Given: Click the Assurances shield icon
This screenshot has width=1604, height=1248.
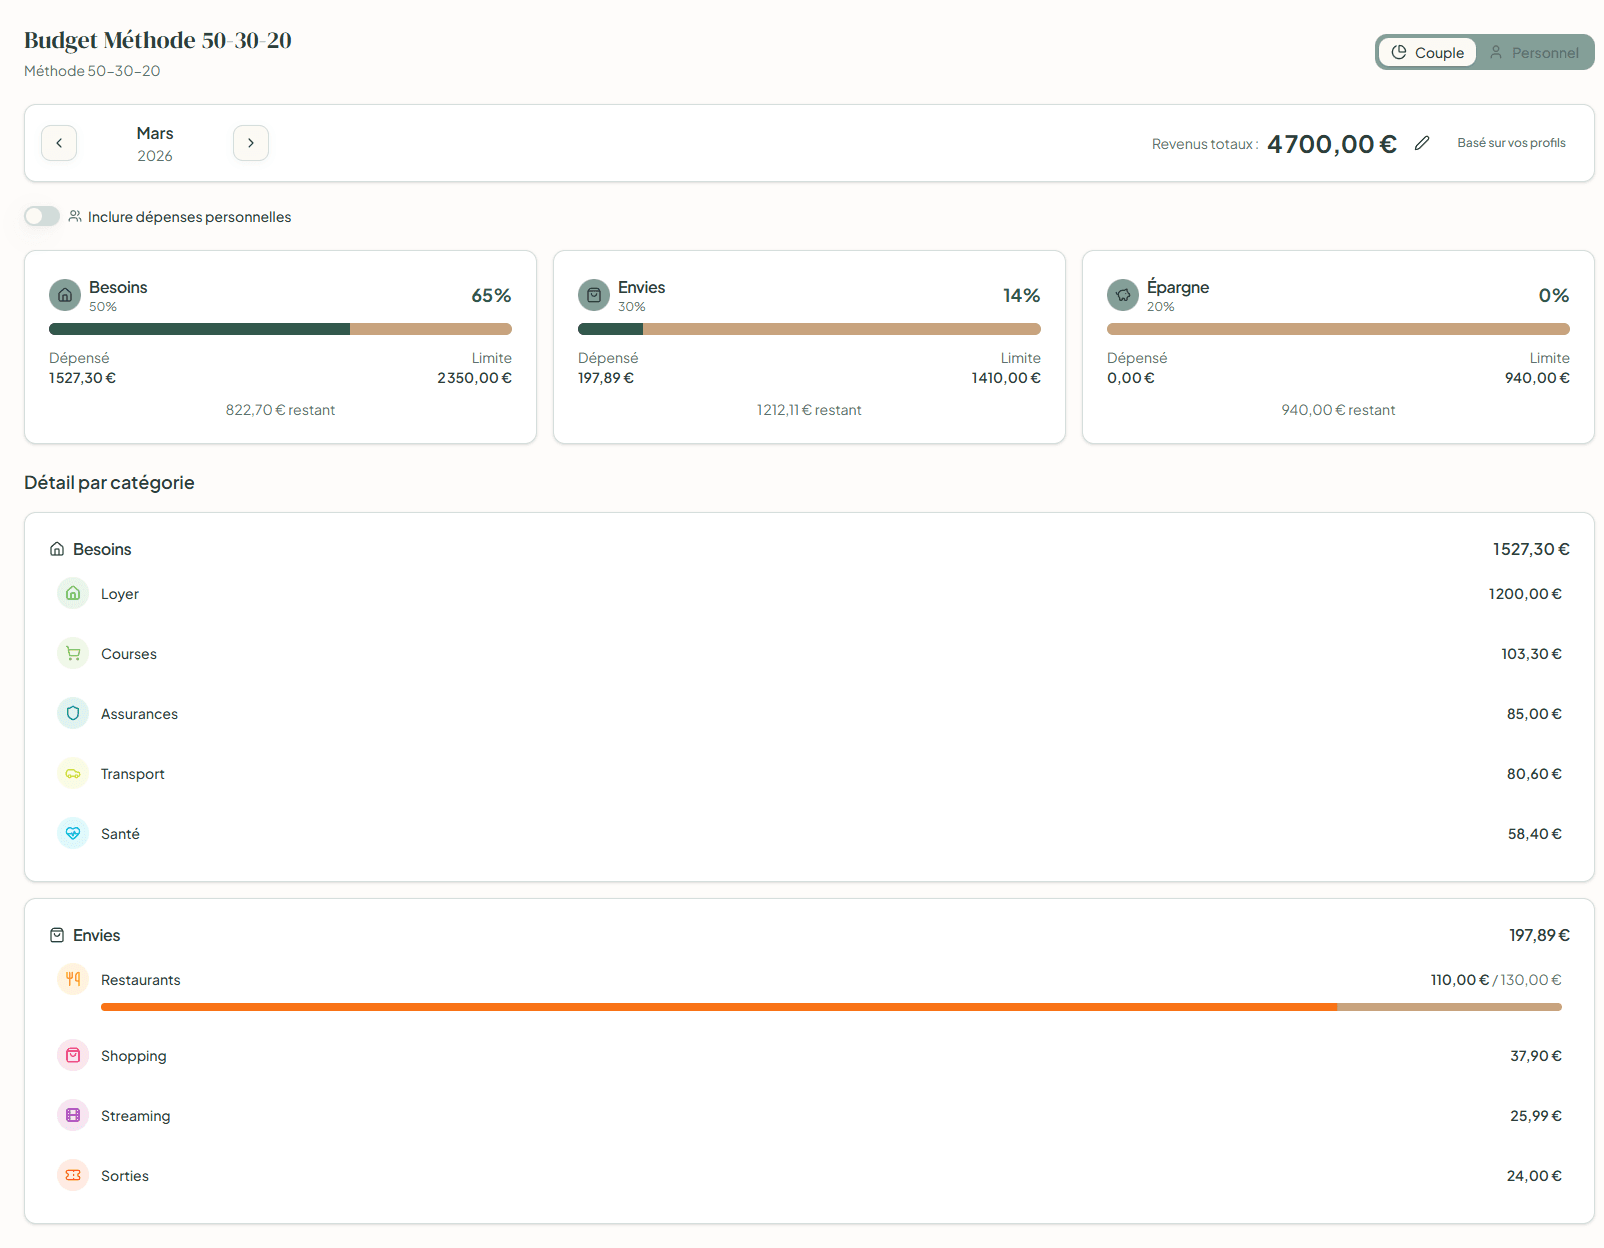Looking at the screenshot, I should (x=73, y=714).
